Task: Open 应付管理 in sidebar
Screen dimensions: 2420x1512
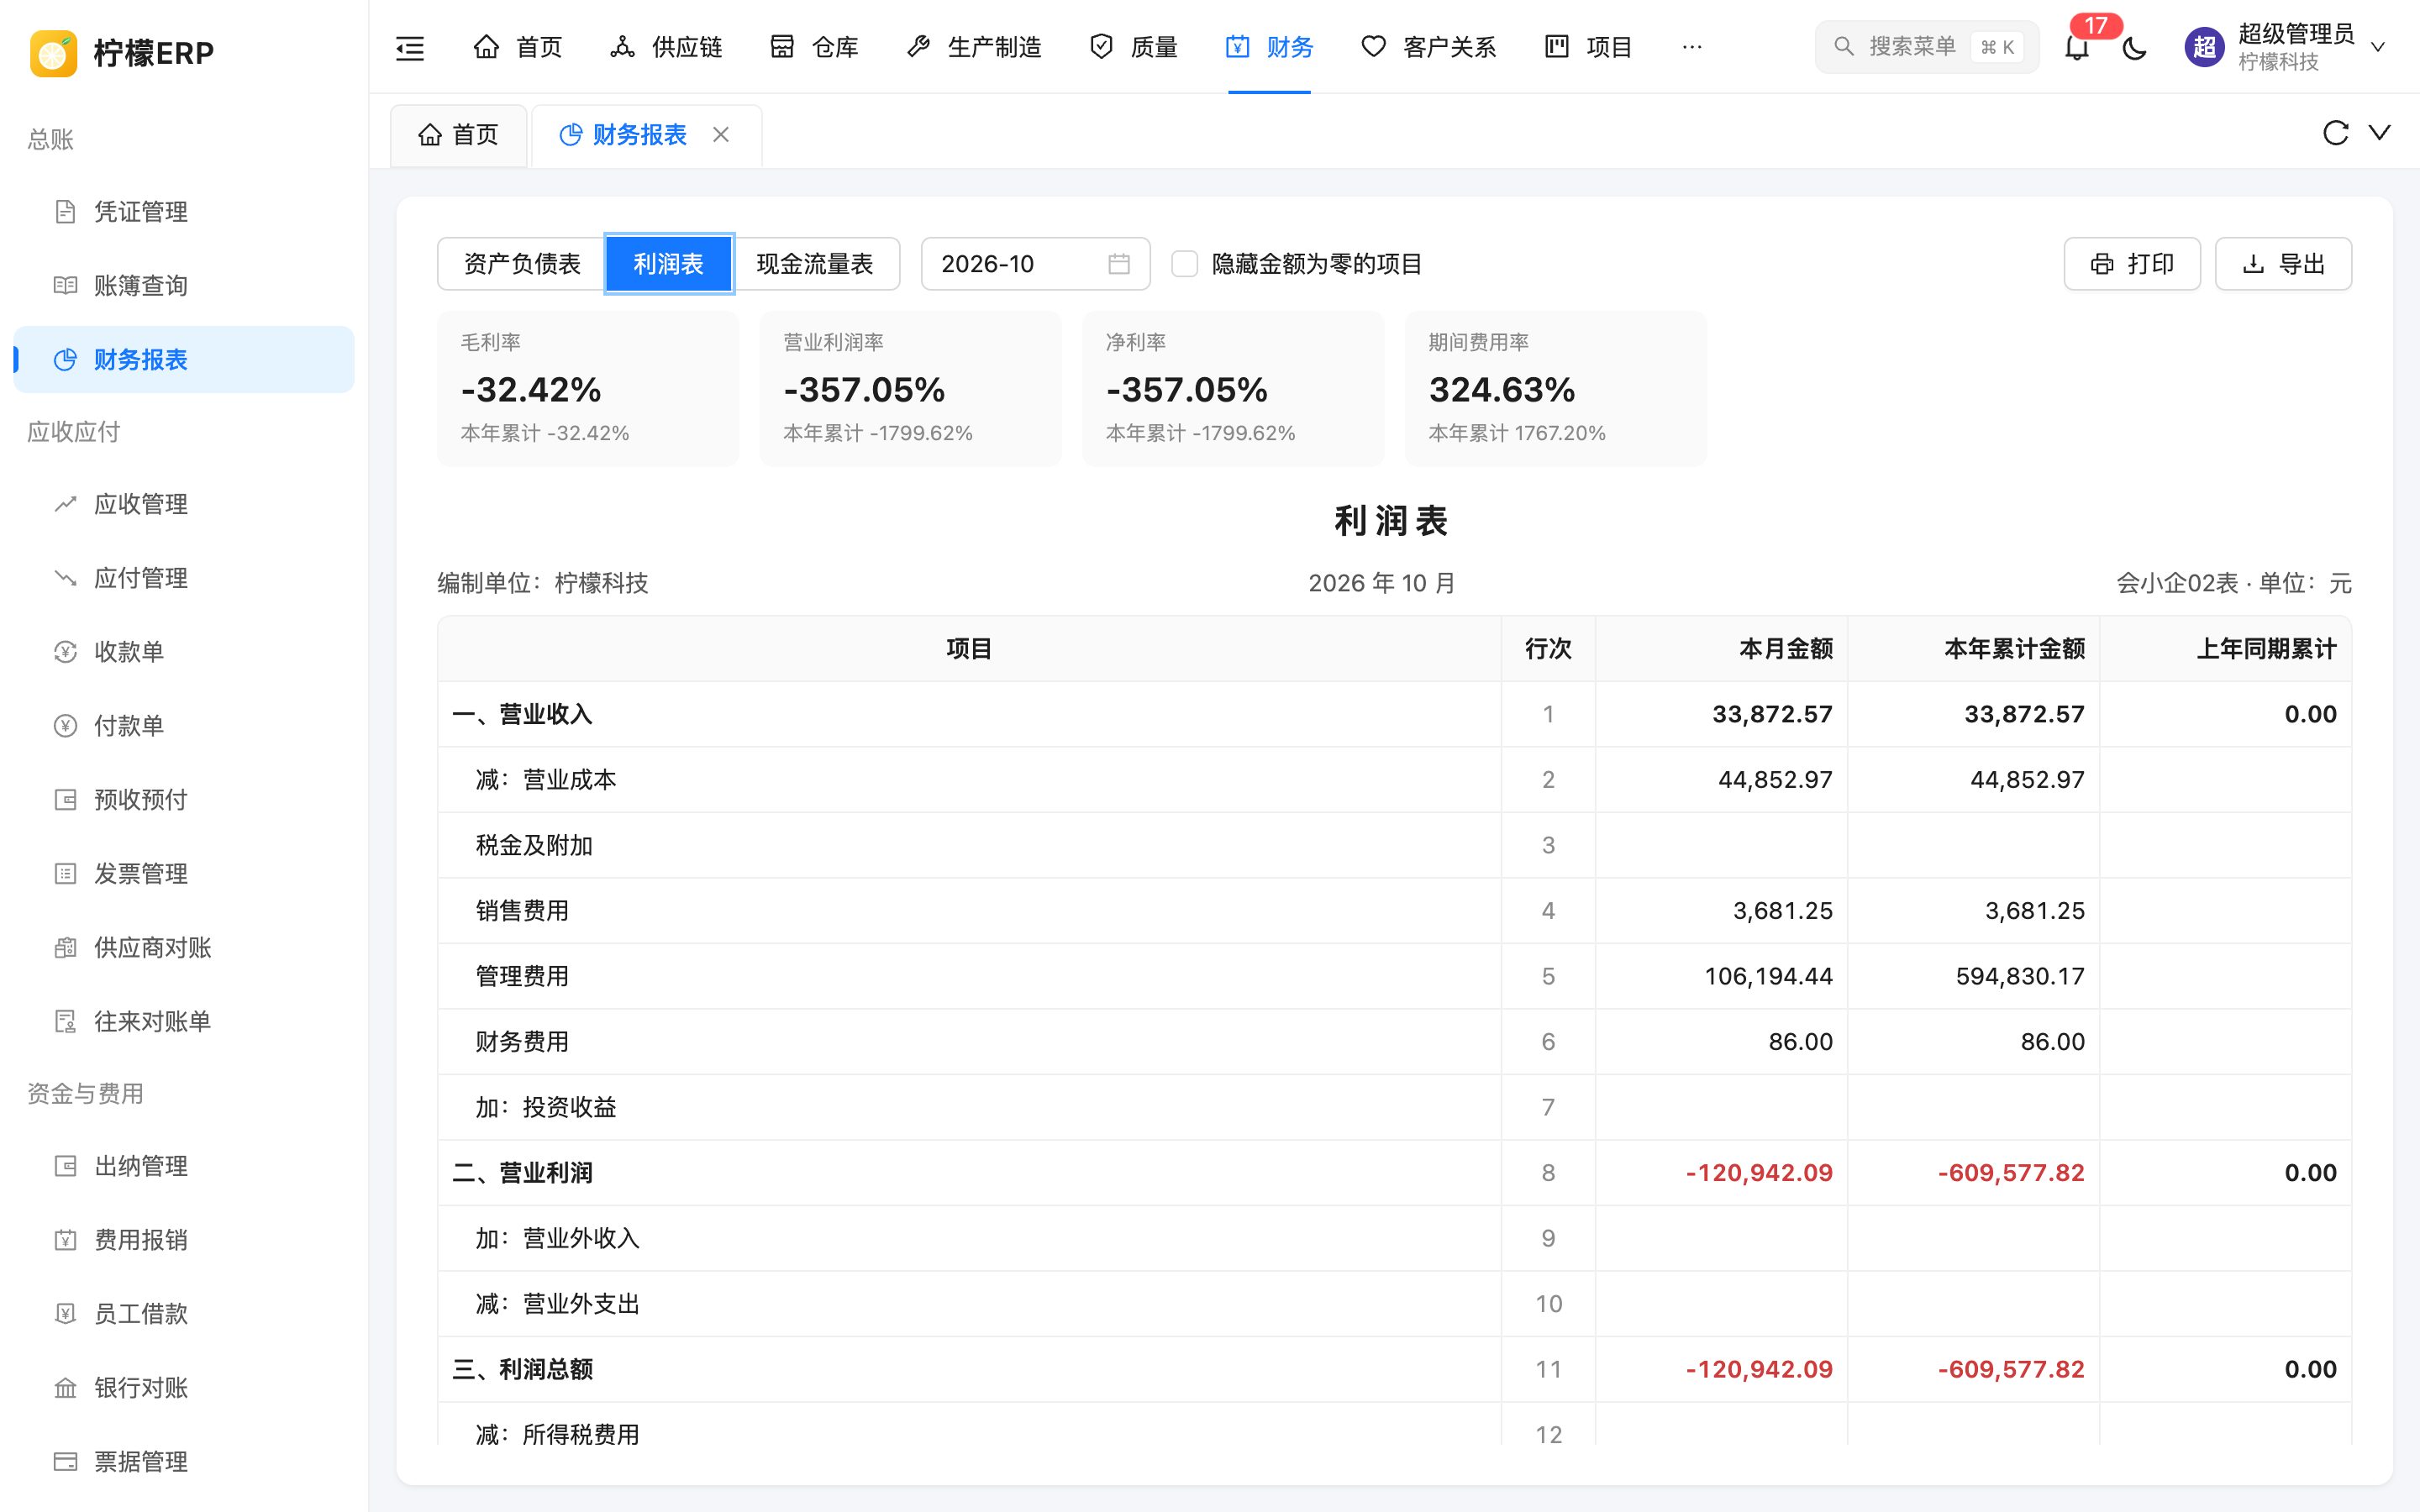Action: [x=184, y=578]
